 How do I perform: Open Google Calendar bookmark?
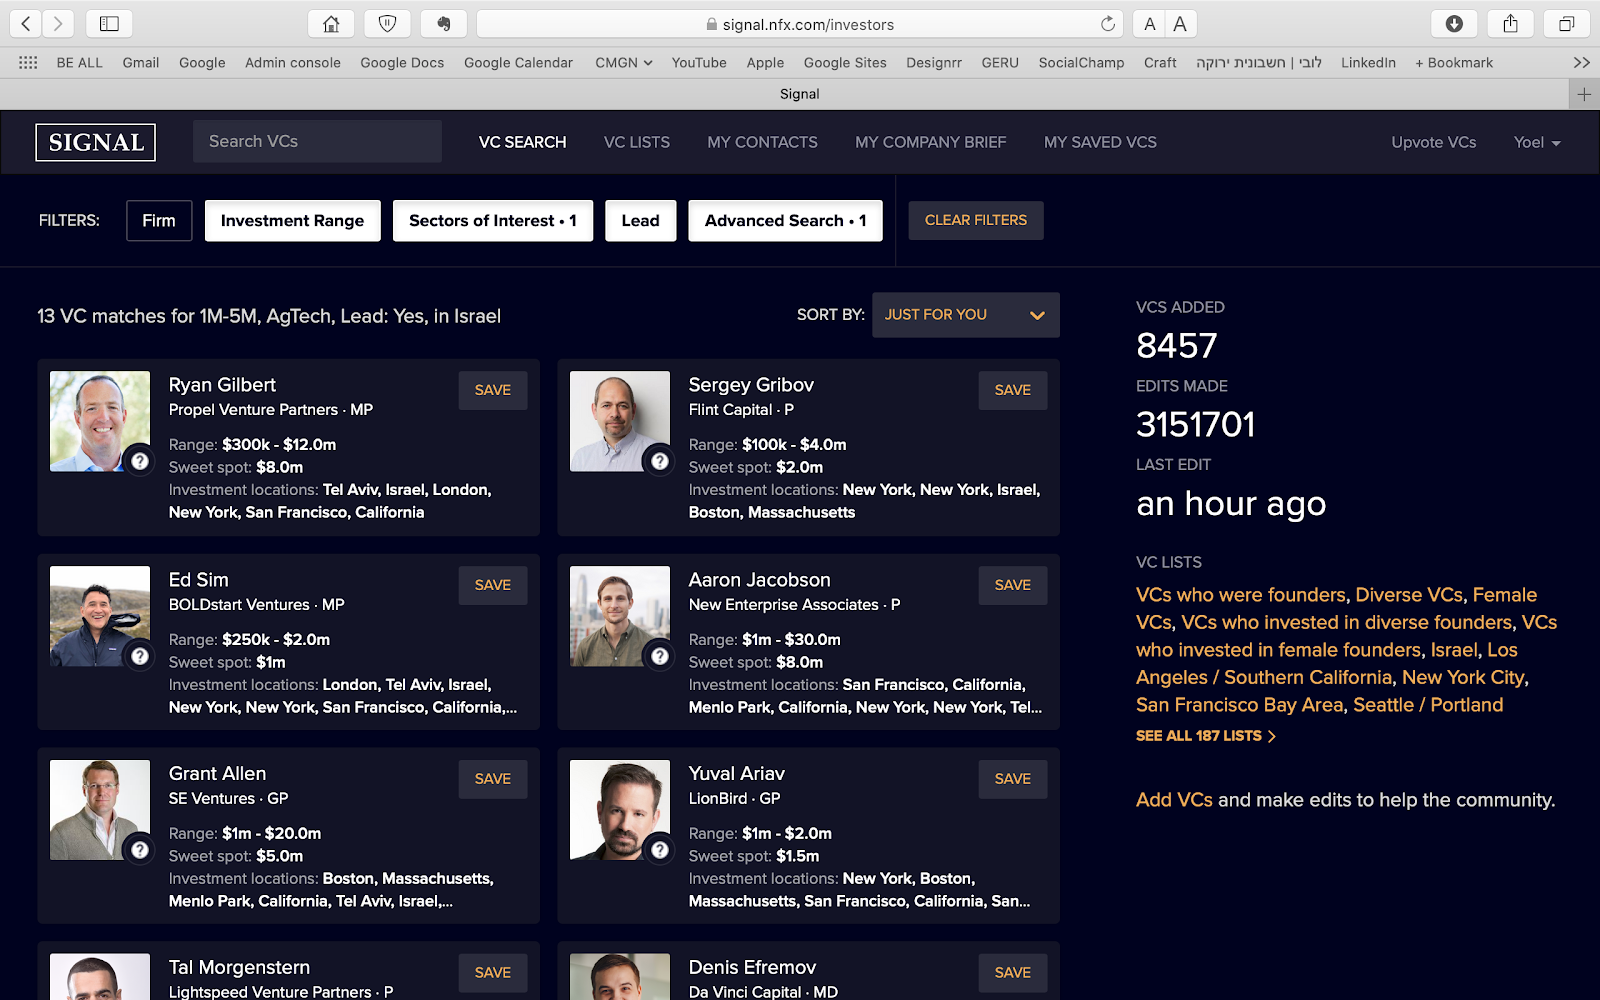click(x=518, y=62)
